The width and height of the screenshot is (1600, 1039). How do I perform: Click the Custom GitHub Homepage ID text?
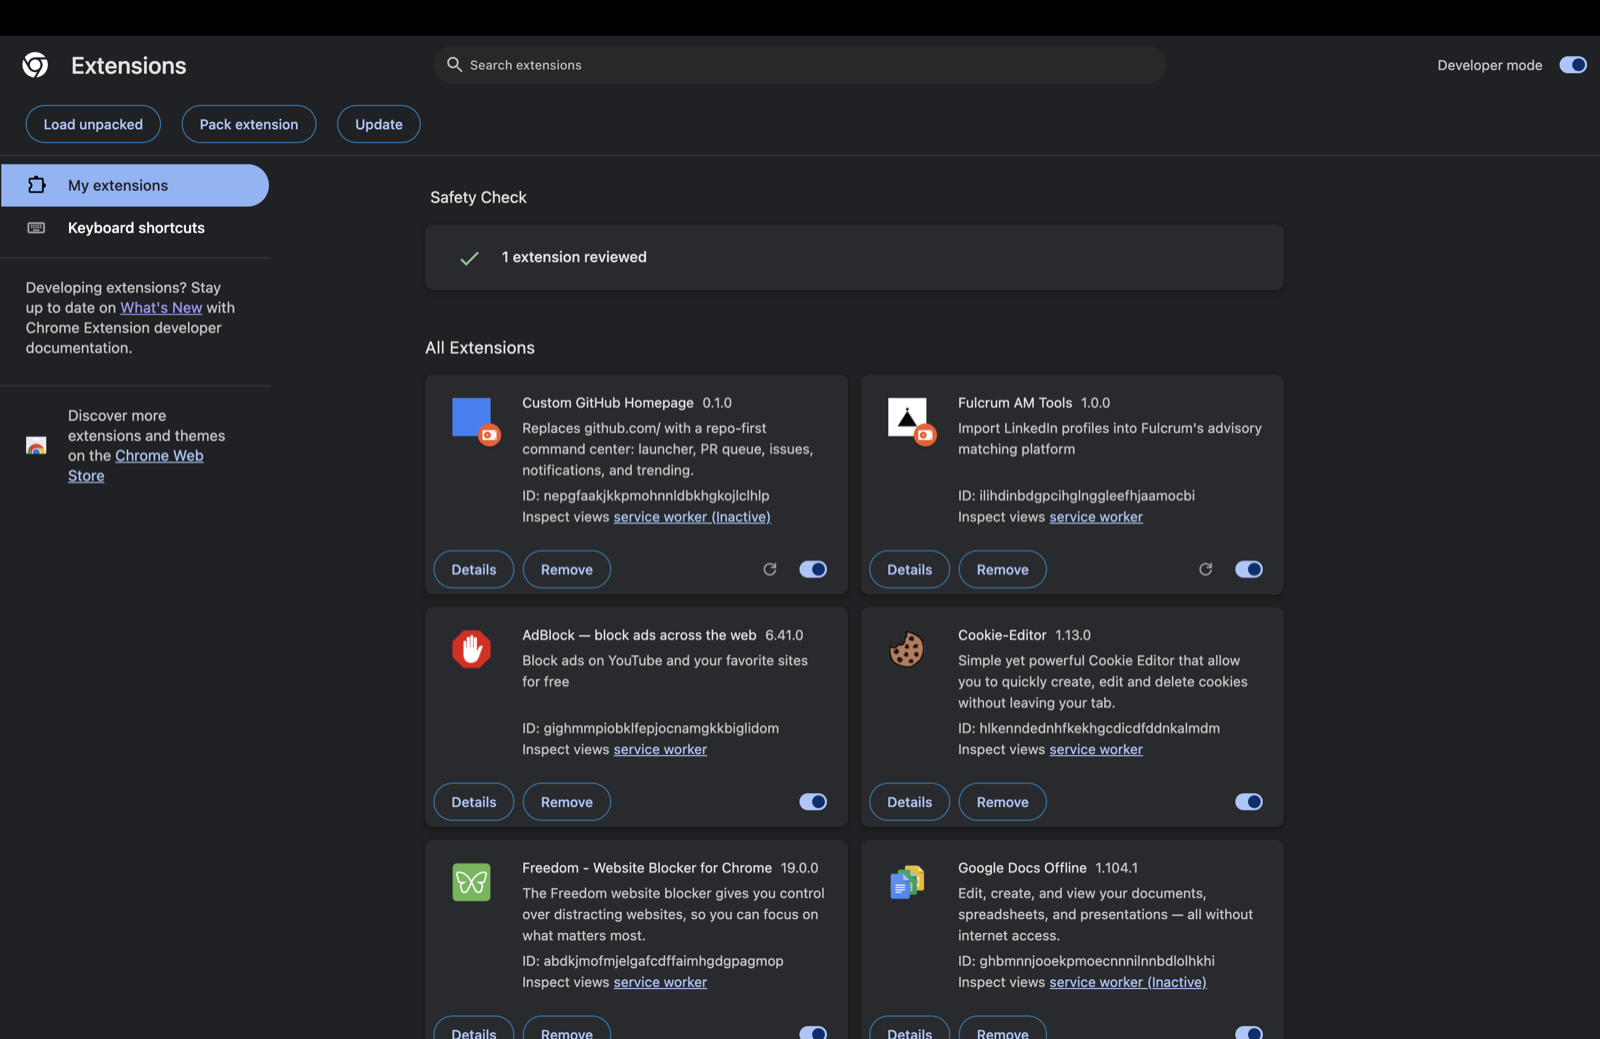point(646,495)
